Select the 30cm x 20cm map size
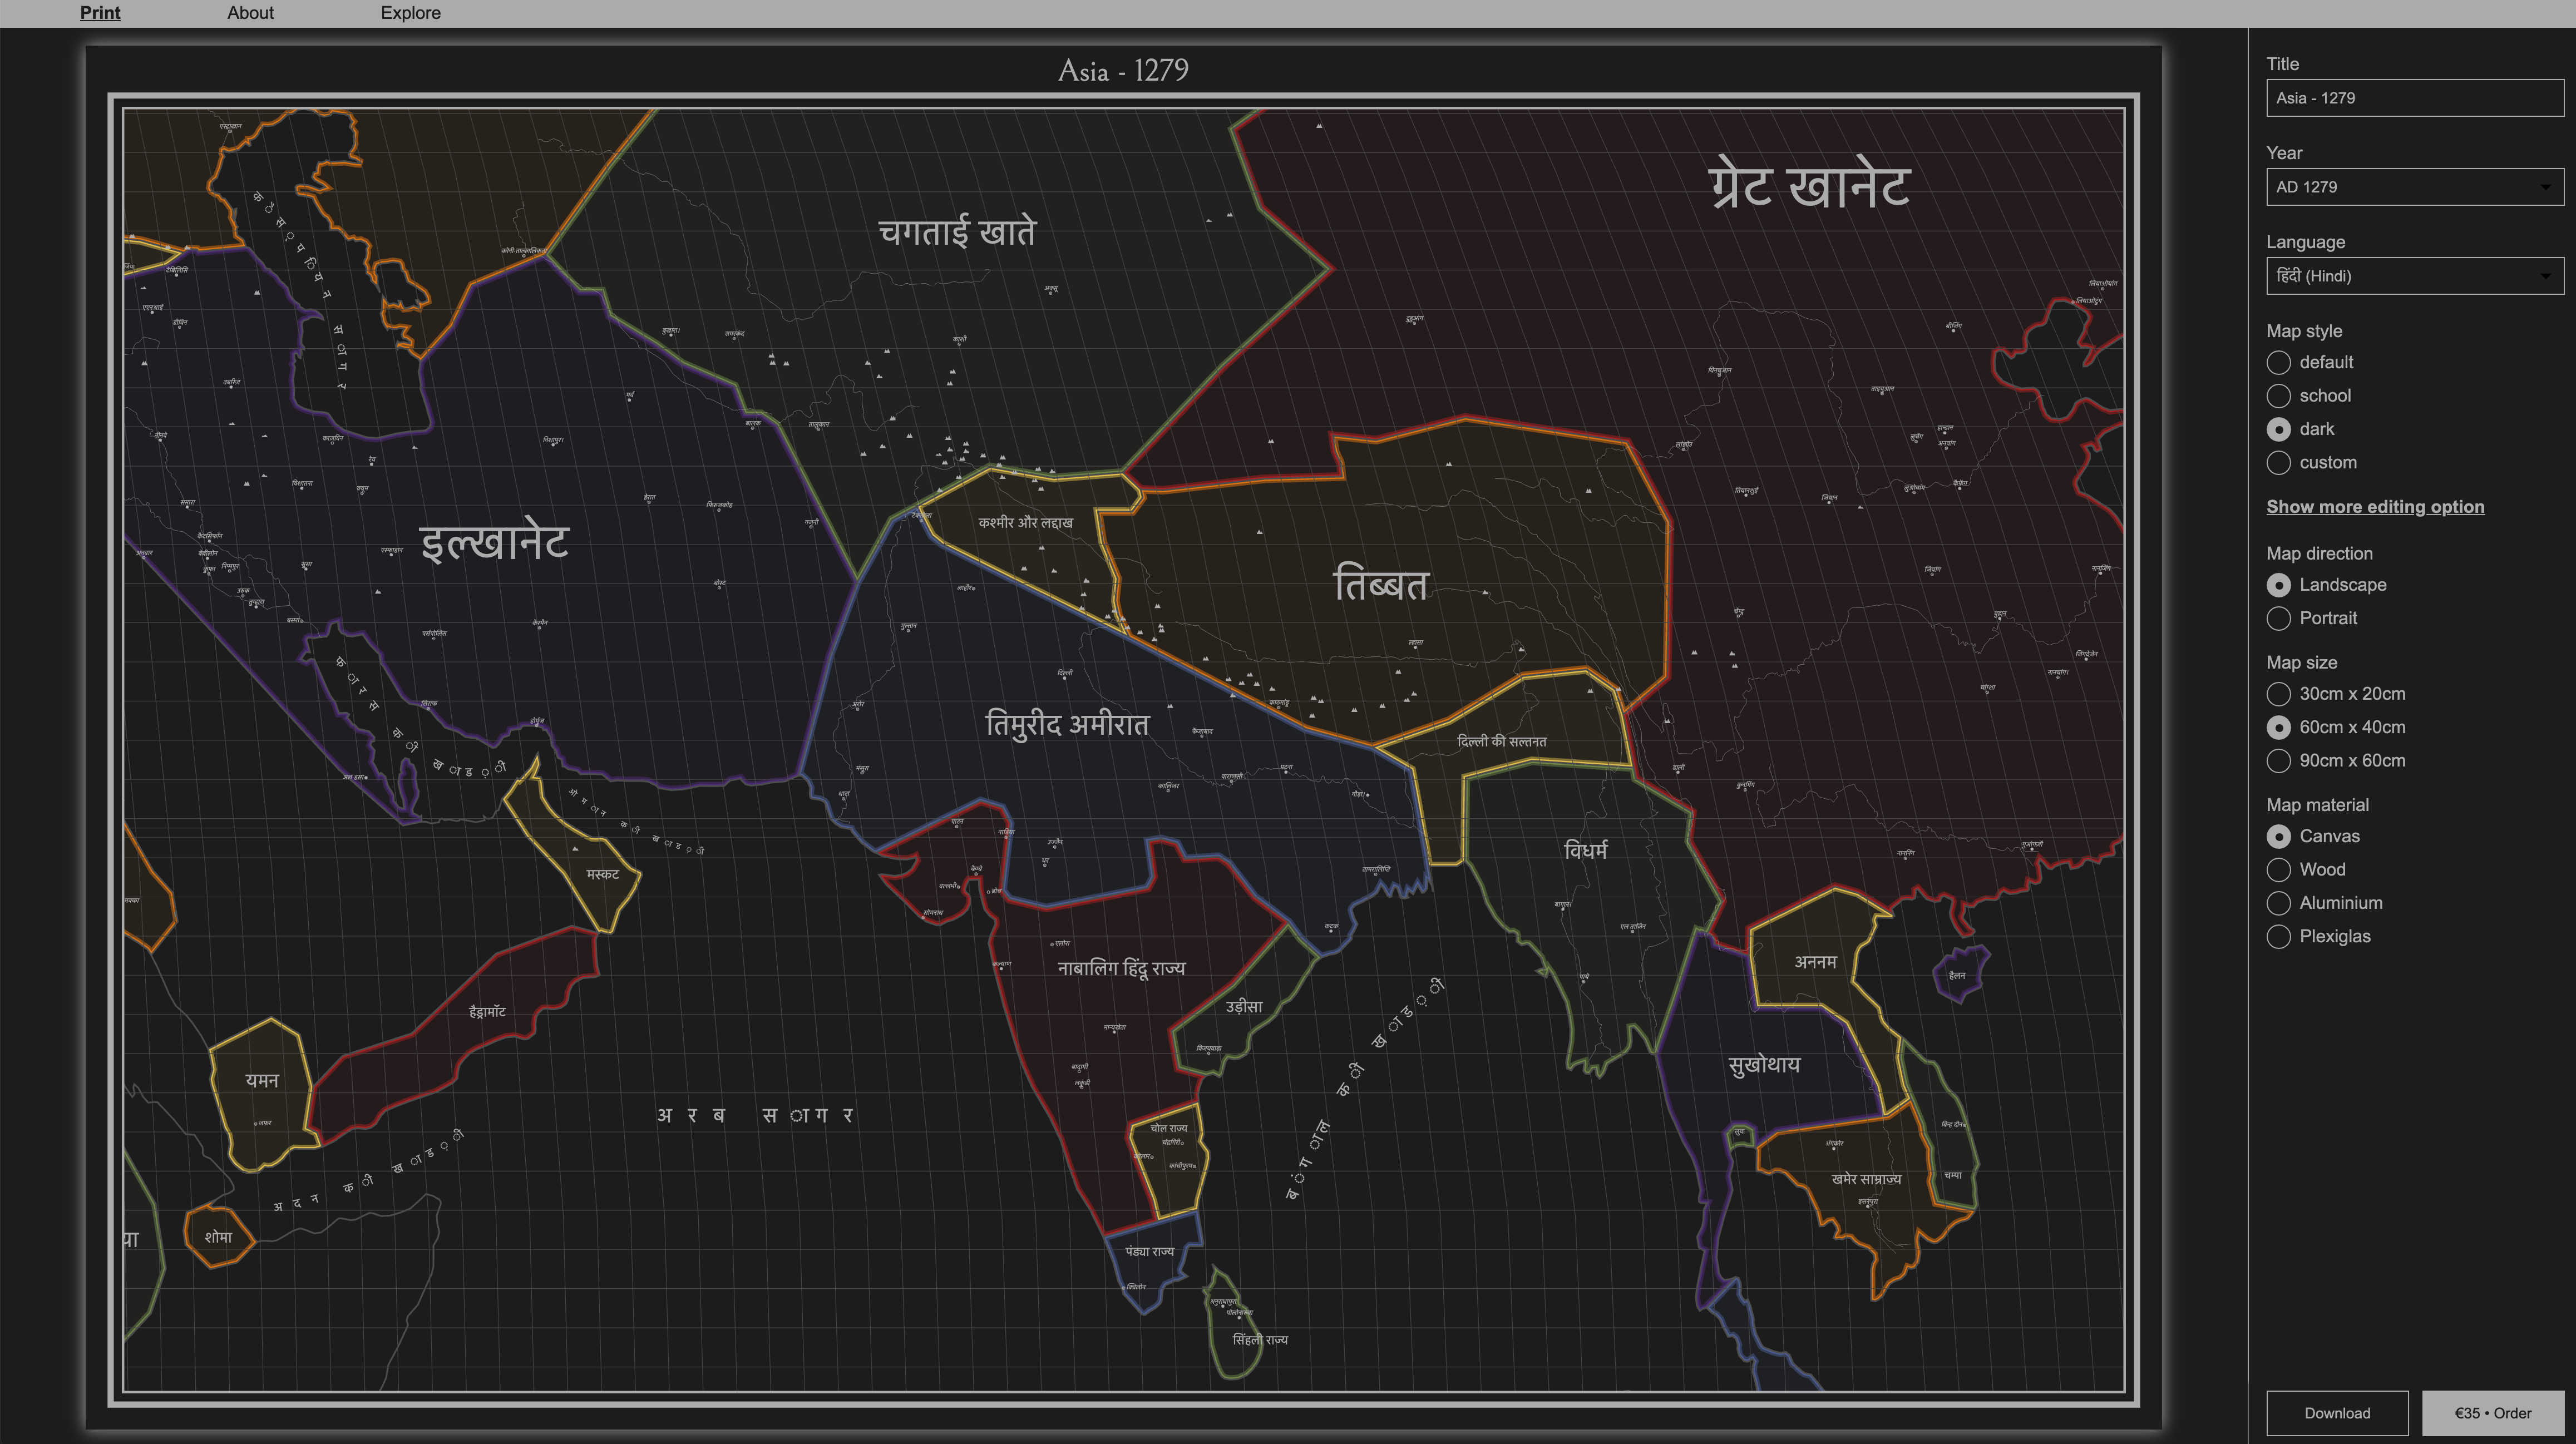 pyautogui.click(x=2280, y=694)
